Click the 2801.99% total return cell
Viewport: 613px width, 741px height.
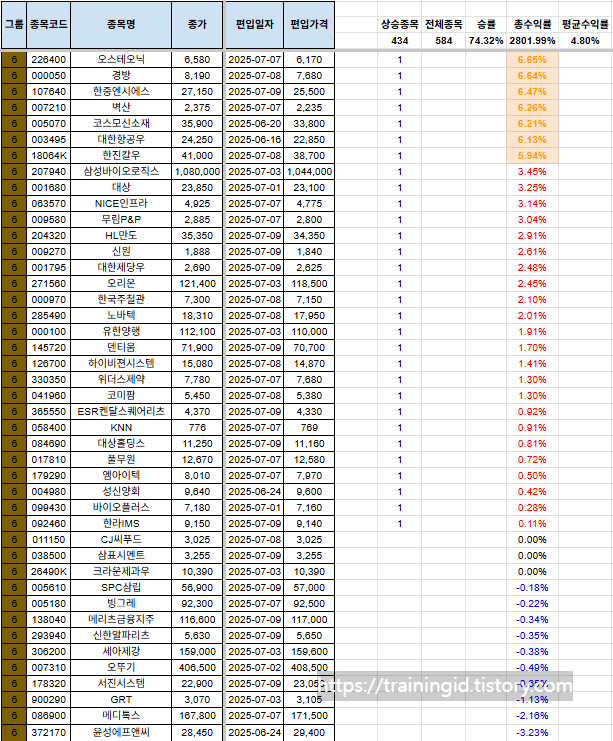(532, 41)
